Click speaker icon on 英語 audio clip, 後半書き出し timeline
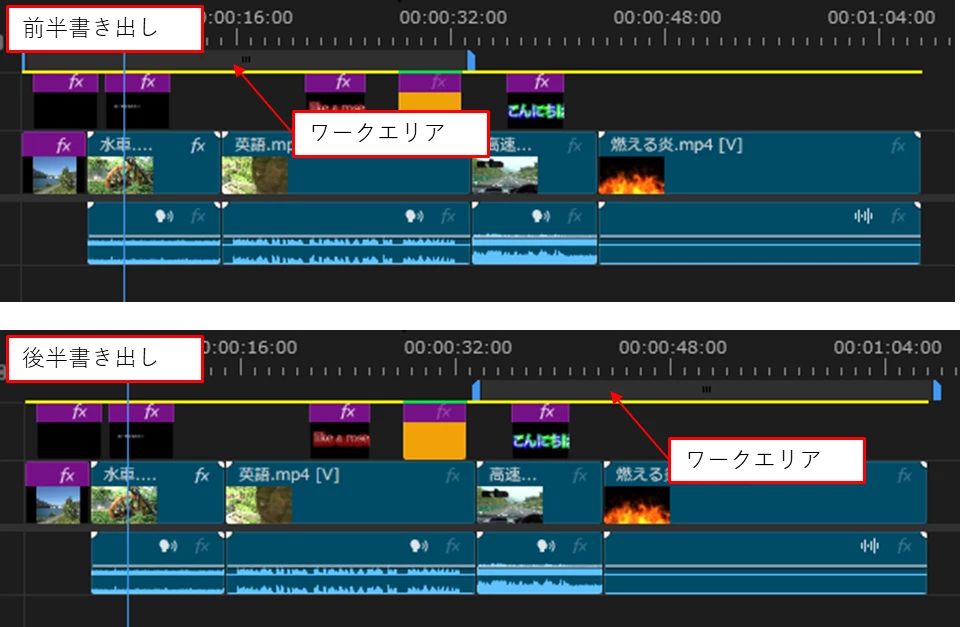960x627 pixels. pos(419,546)
